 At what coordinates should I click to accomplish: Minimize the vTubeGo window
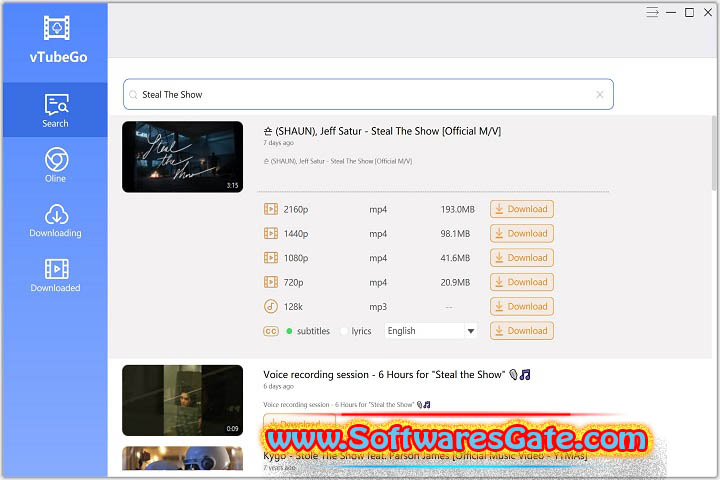tap(671, 12)
